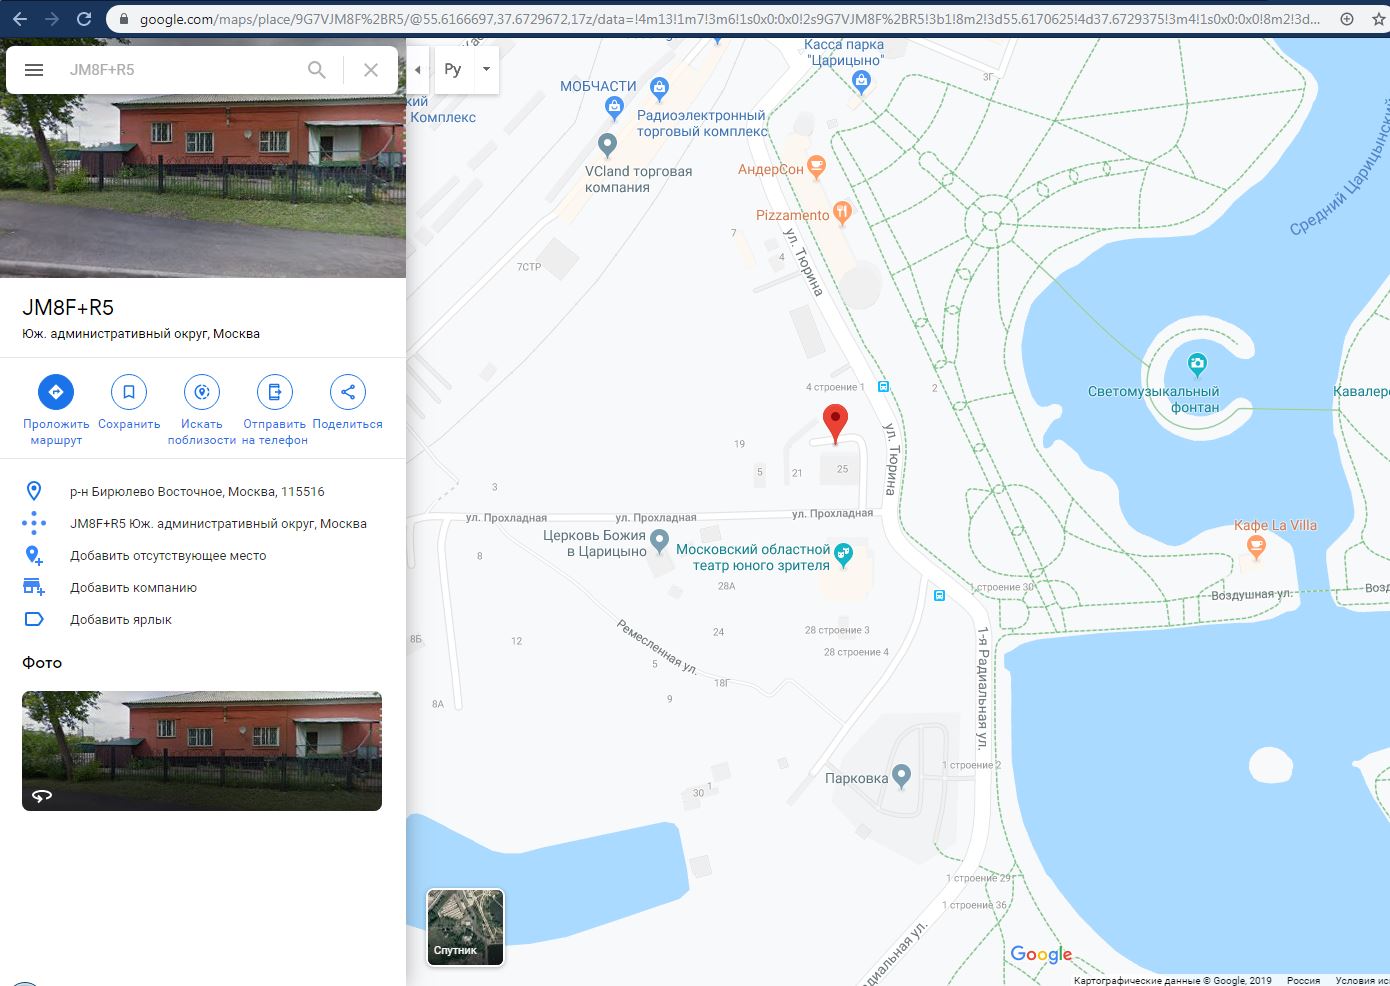Viewport: 1390px width, 986px height.
Task: Collapse the side panel arrow
Action: [x=417, y=70]
